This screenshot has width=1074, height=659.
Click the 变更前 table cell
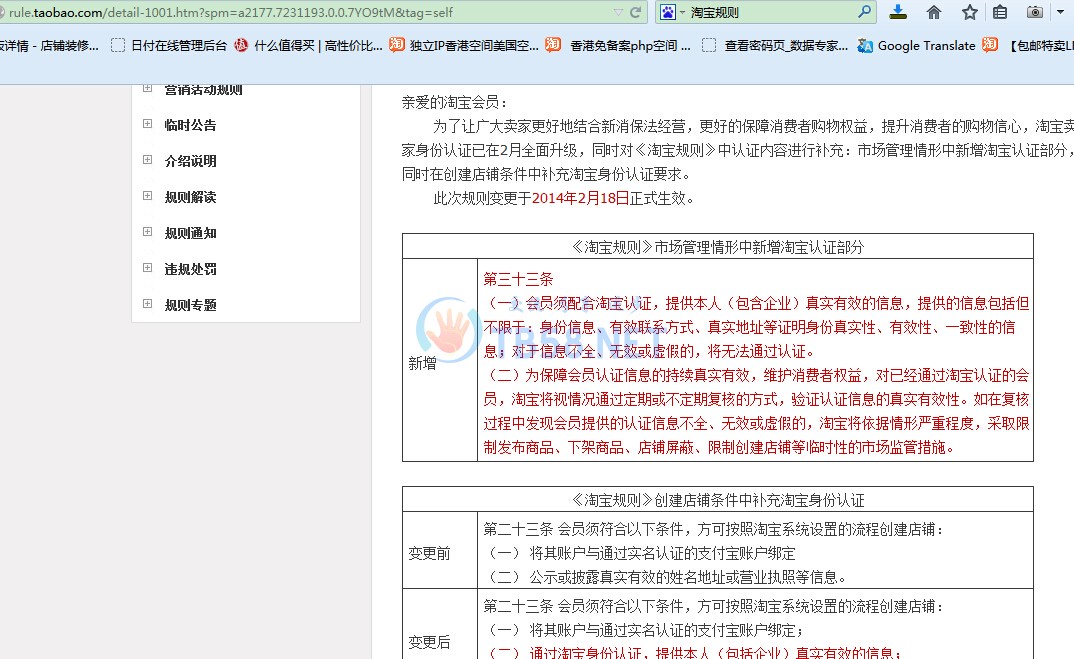(x=440, y=550)
